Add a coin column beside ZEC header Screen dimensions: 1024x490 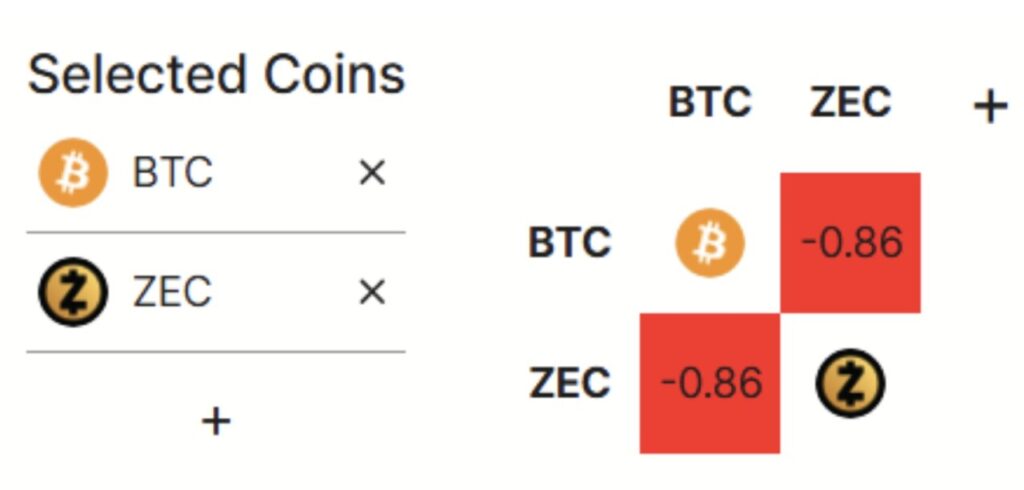coord(989,105)
